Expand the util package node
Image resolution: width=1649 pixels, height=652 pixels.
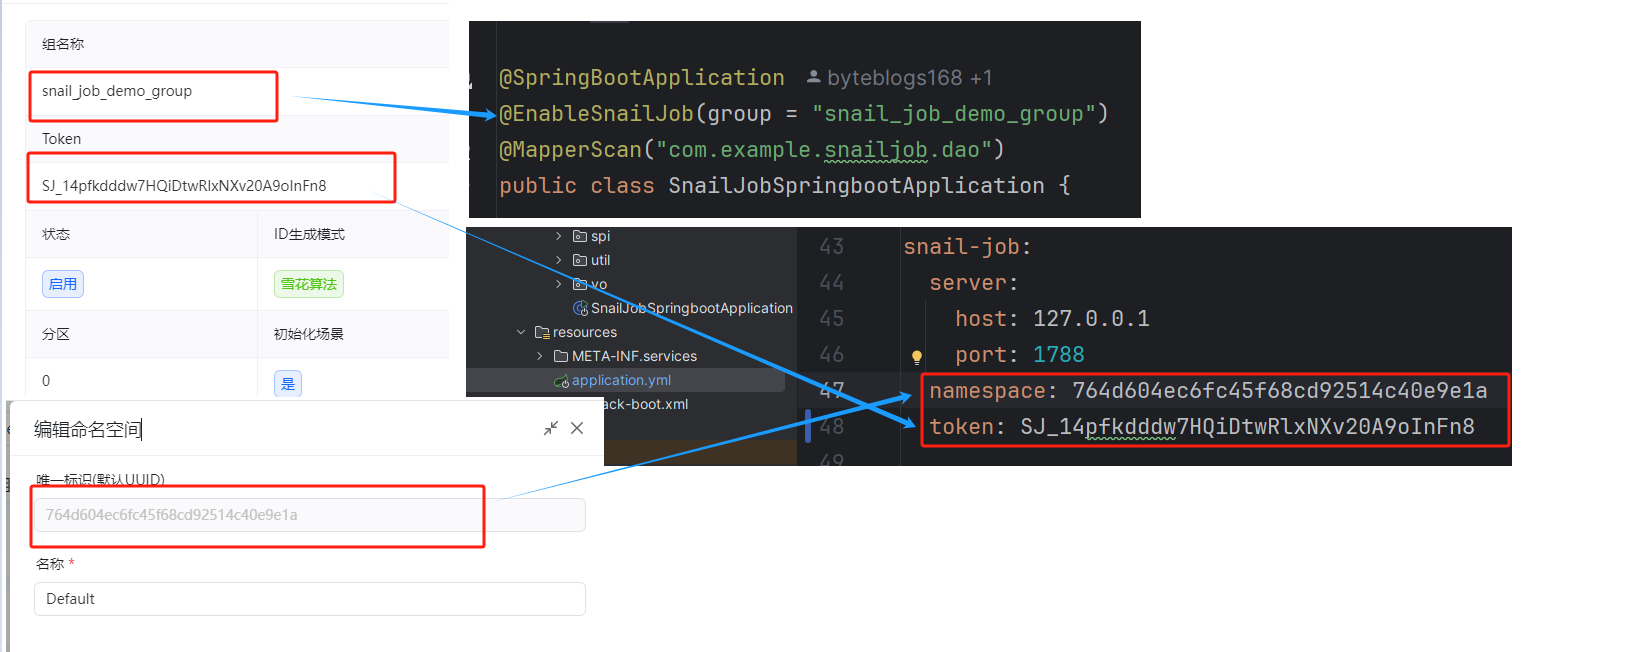pyautogui.click(x=559, y=260)
